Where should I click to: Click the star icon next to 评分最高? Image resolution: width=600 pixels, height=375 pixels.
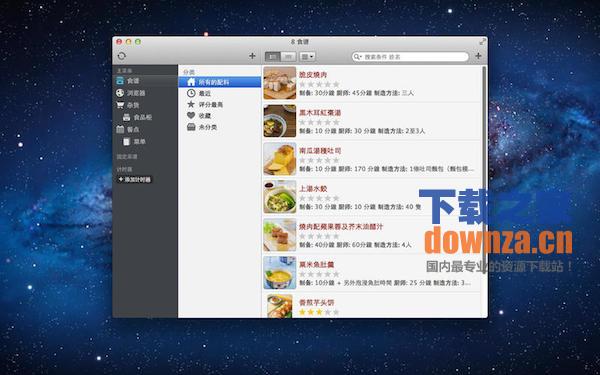(191, 104)
